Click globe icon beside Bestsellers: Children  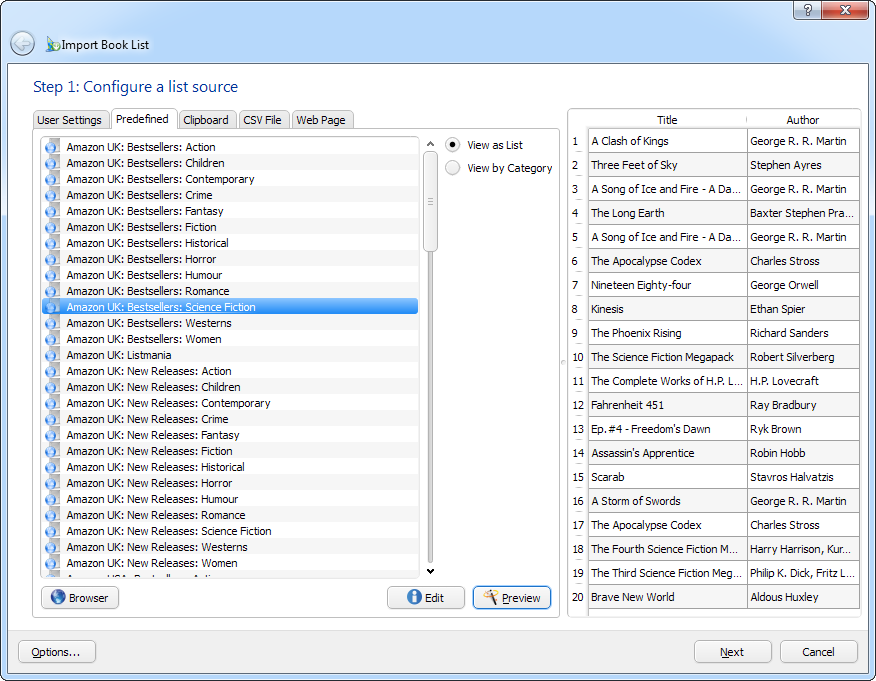coord(52,163)
